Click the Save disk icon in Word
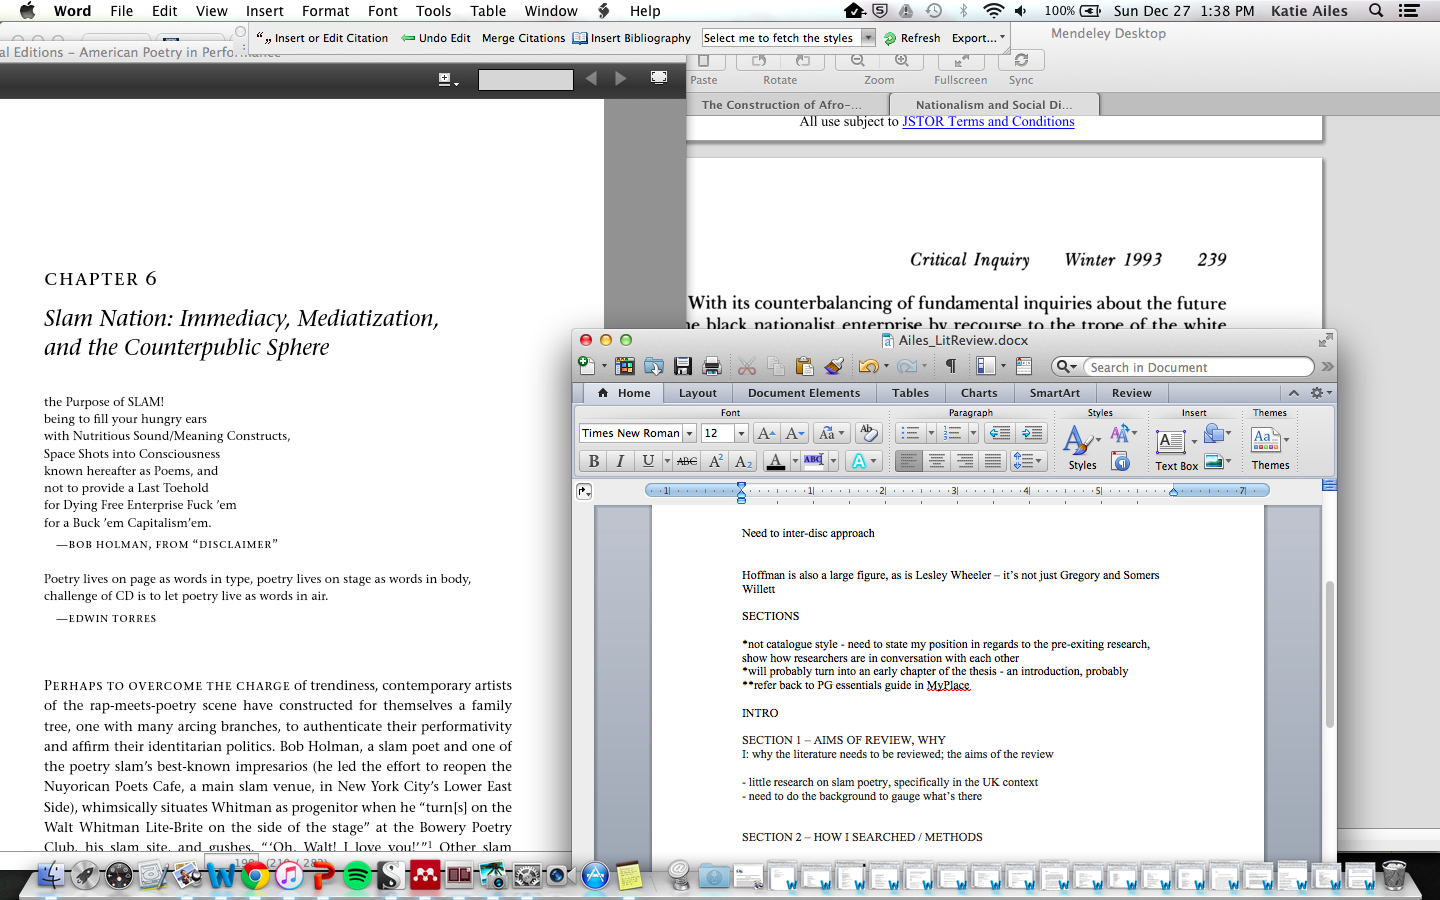 tap(683, 367)
